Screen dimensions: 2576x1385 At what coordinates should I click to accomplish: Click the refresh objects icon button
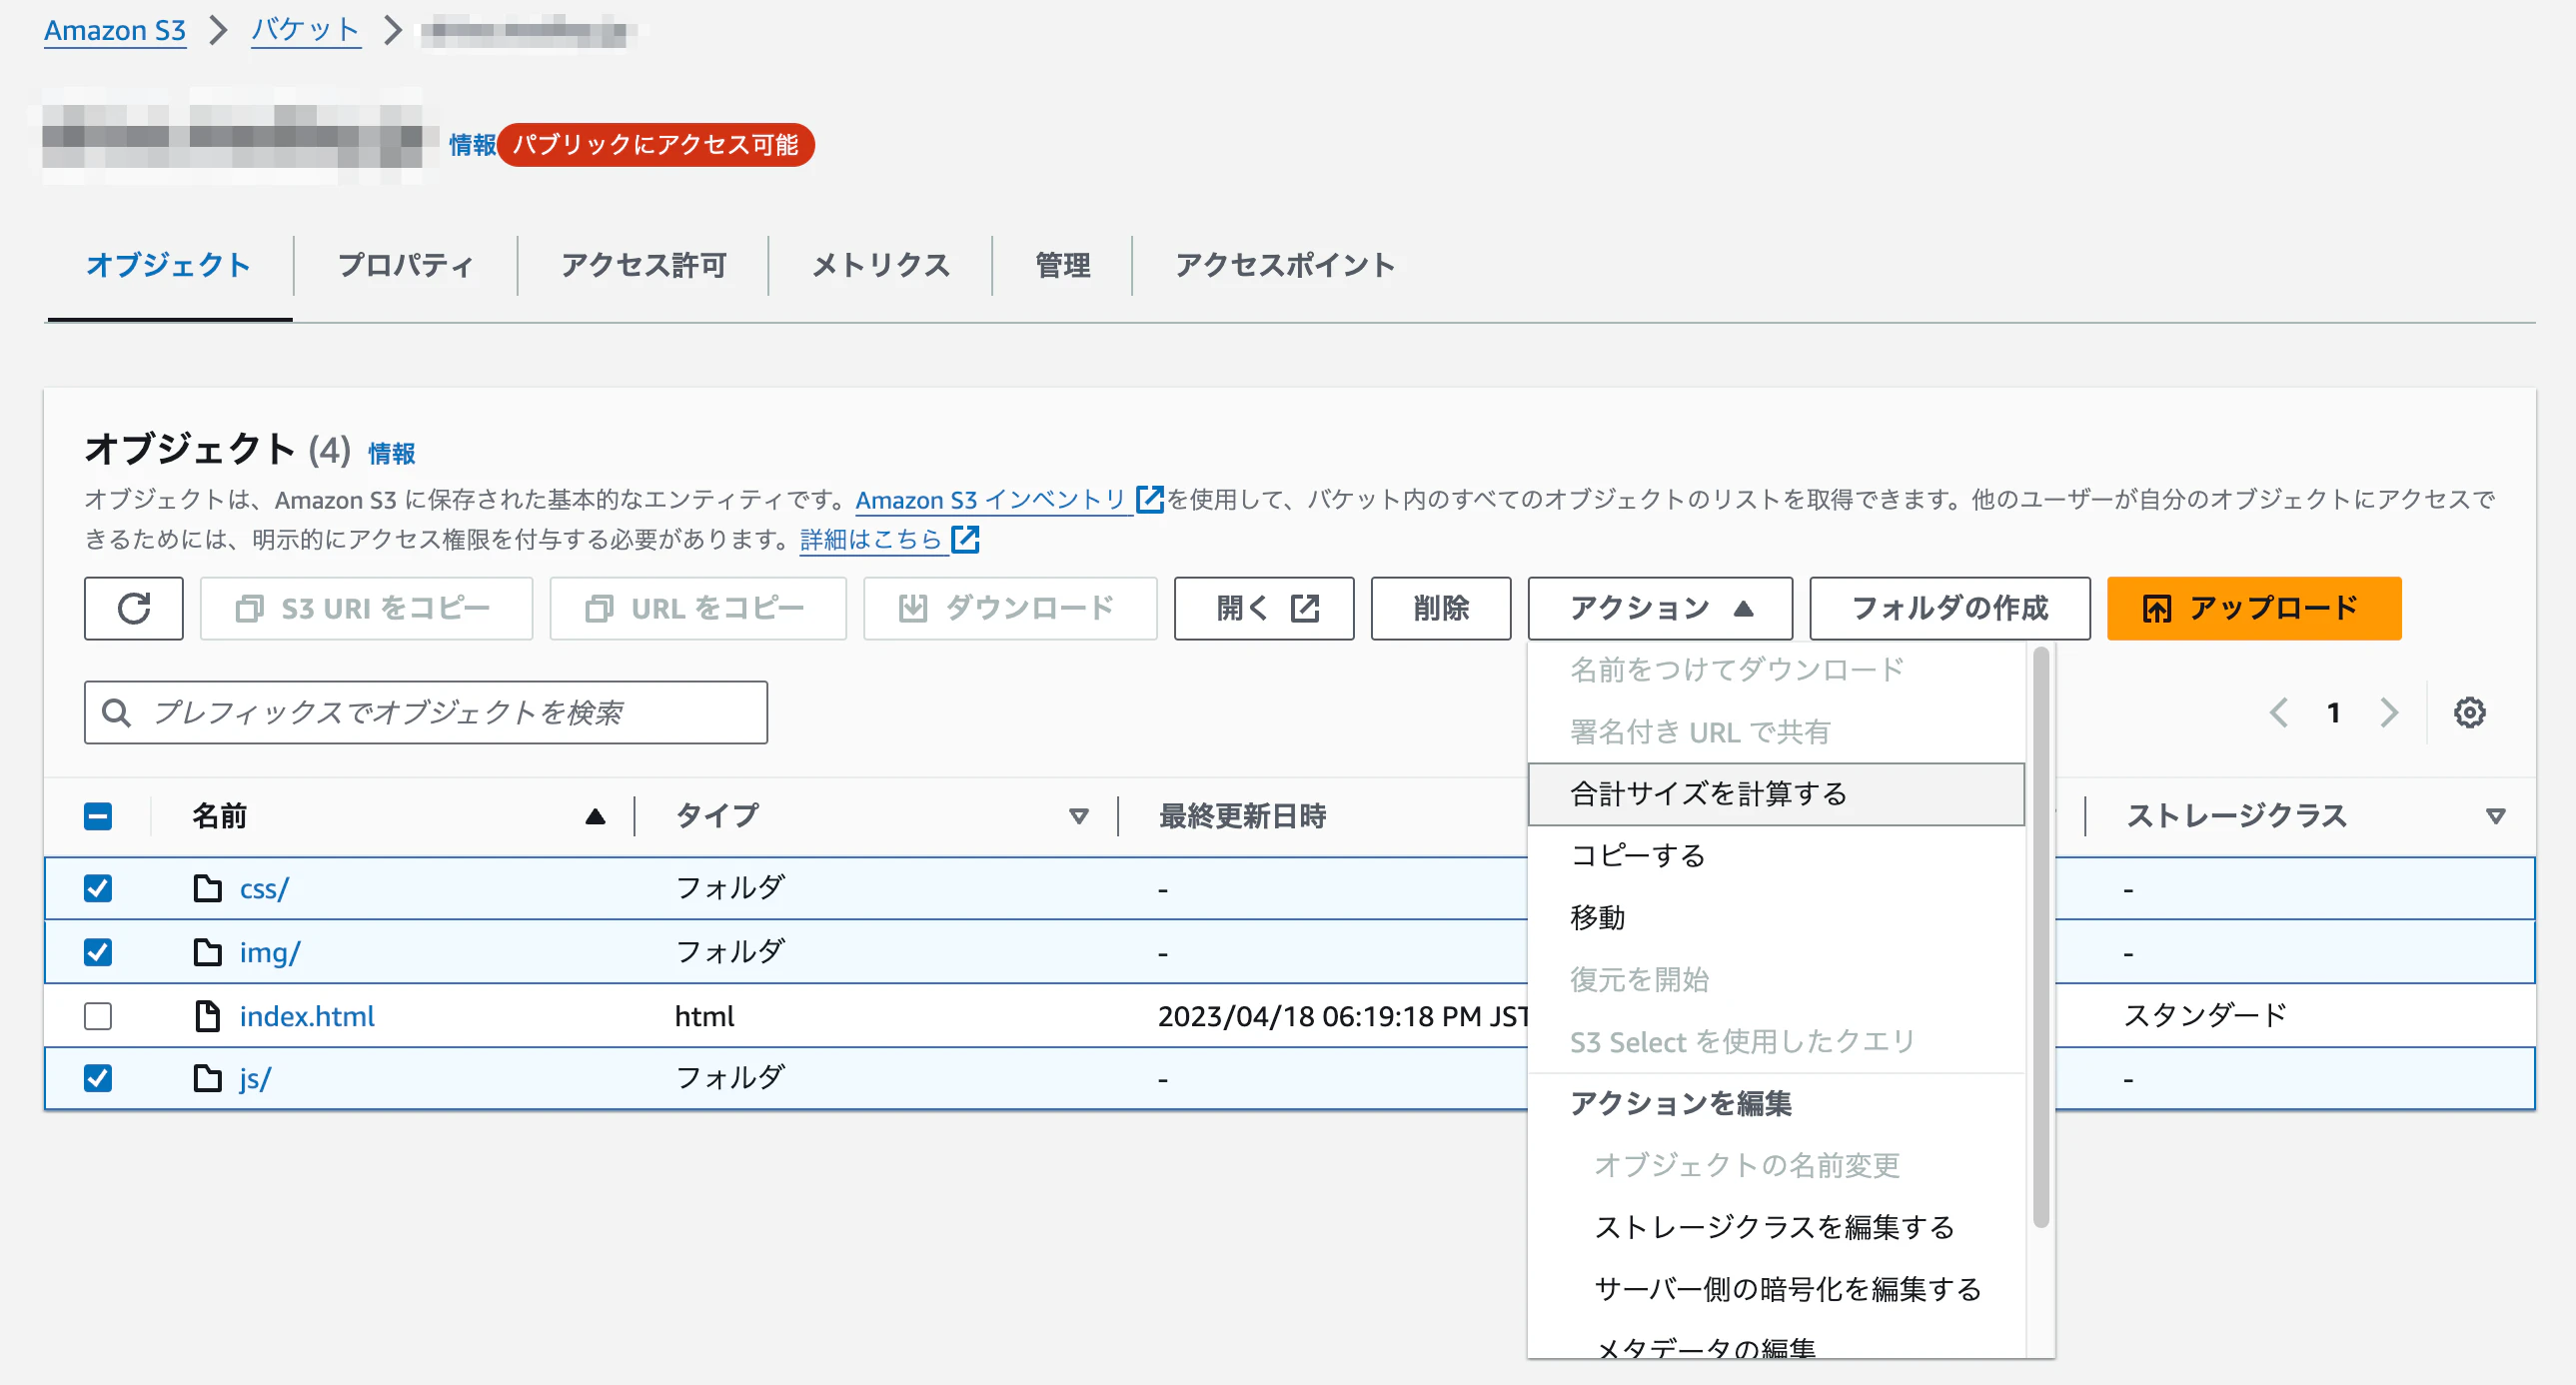tap(133, 608)
